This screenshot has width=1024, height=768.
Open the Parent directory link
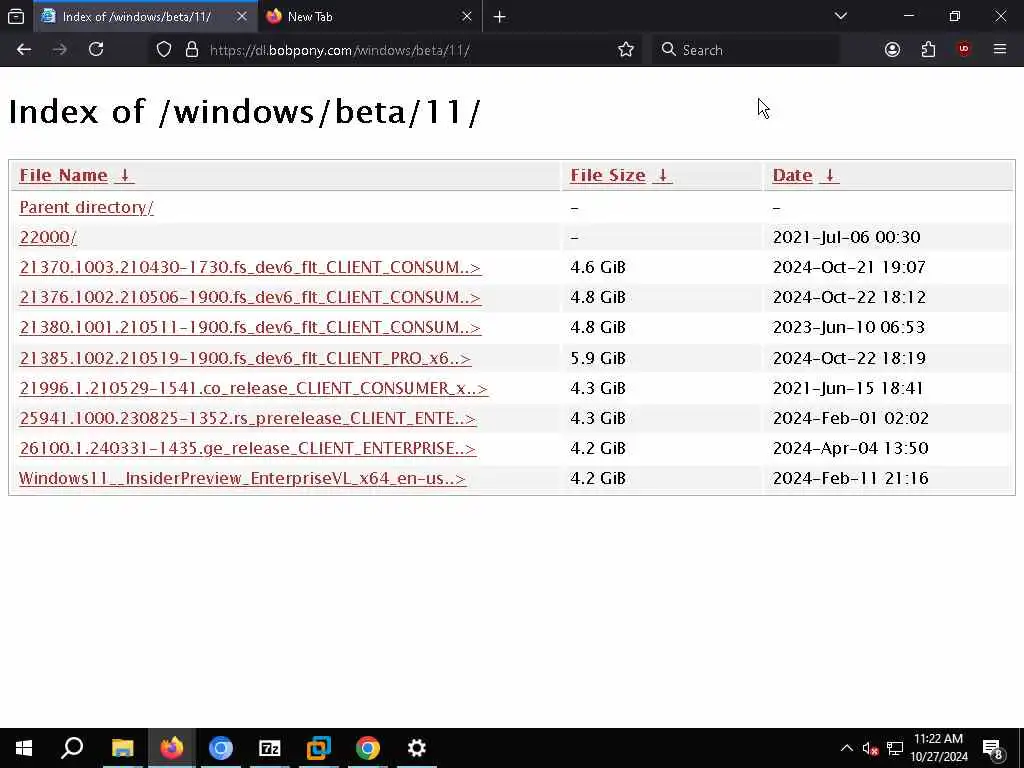point(86,207)
